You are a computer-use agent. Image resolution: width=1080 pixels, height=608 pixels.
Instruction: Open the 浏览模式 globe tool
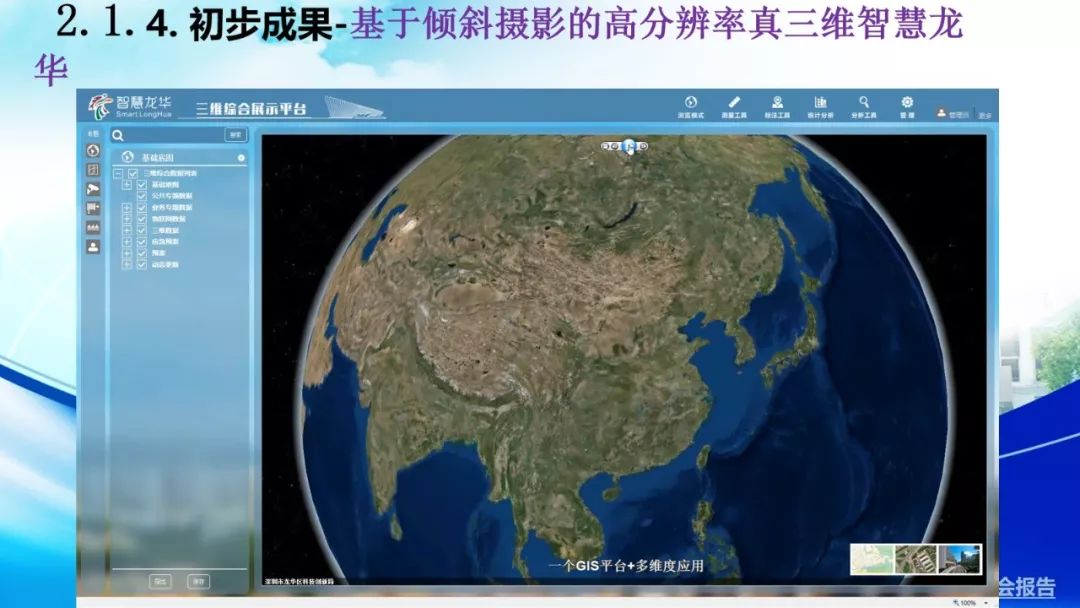click(690, 107)
